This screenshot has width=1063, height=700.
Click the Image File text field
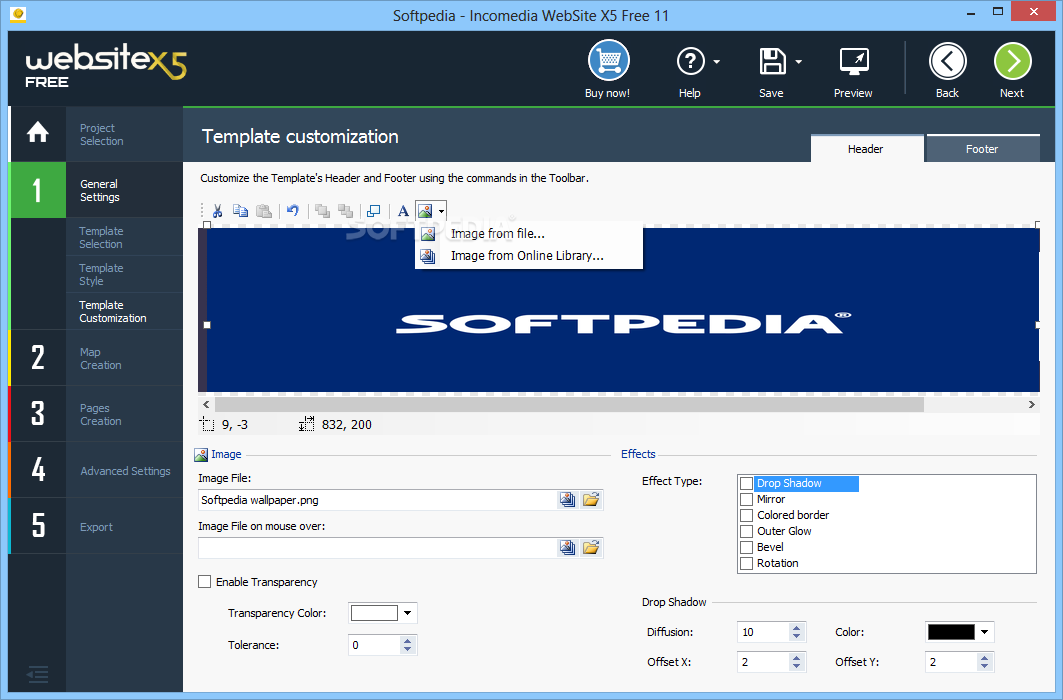[x=377, y=500]
